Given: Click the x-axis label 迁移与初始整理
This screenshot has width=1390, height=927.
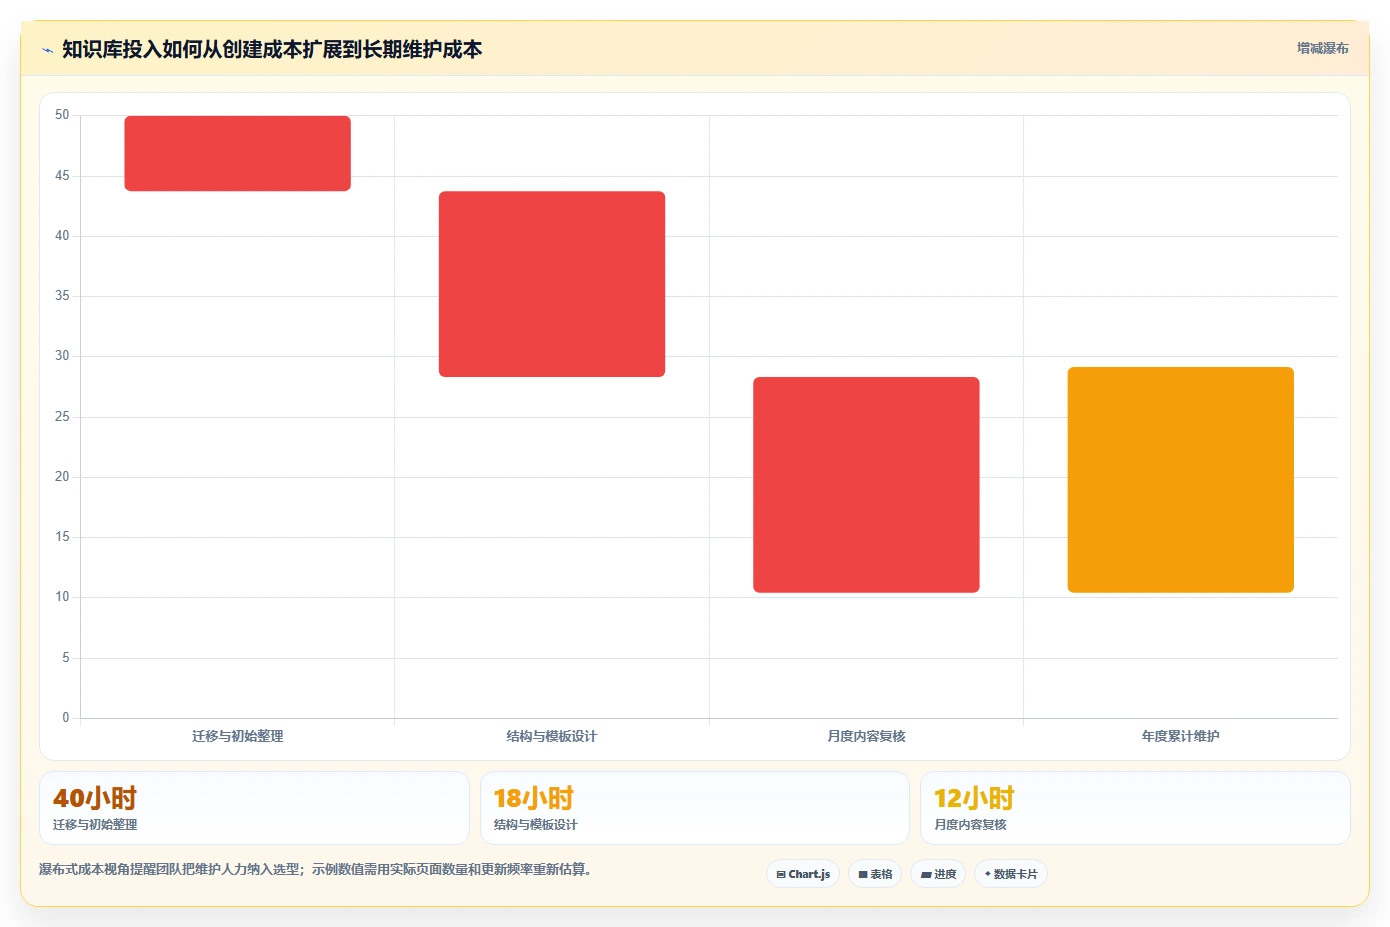Looking at the screenshot, I should [x=237, y=736].
